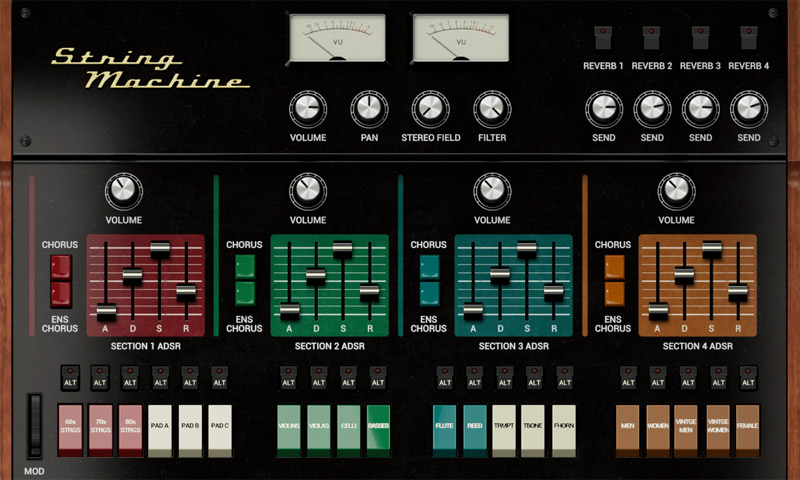Enable Section 1 red CHORUS switch
The image size is (800, 480).
point(62,268)
